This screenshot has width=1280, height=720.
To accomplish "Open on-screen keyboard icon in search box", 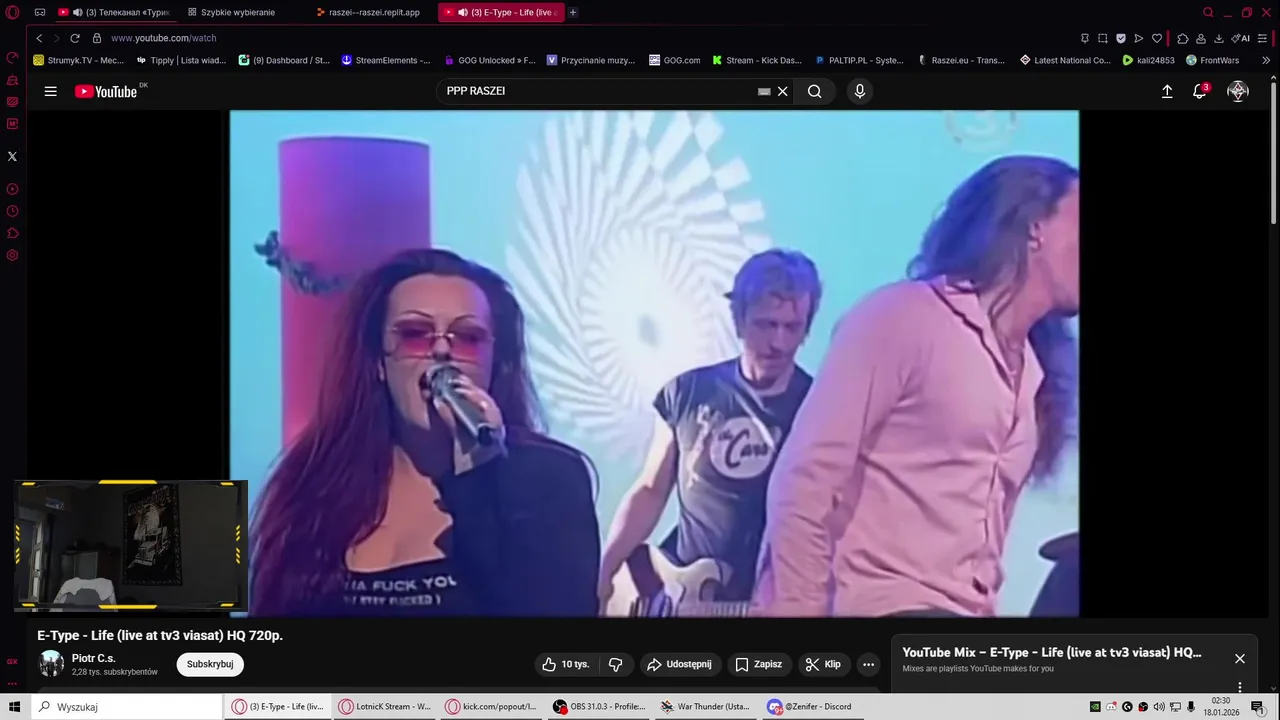I will tap(764, 91).
